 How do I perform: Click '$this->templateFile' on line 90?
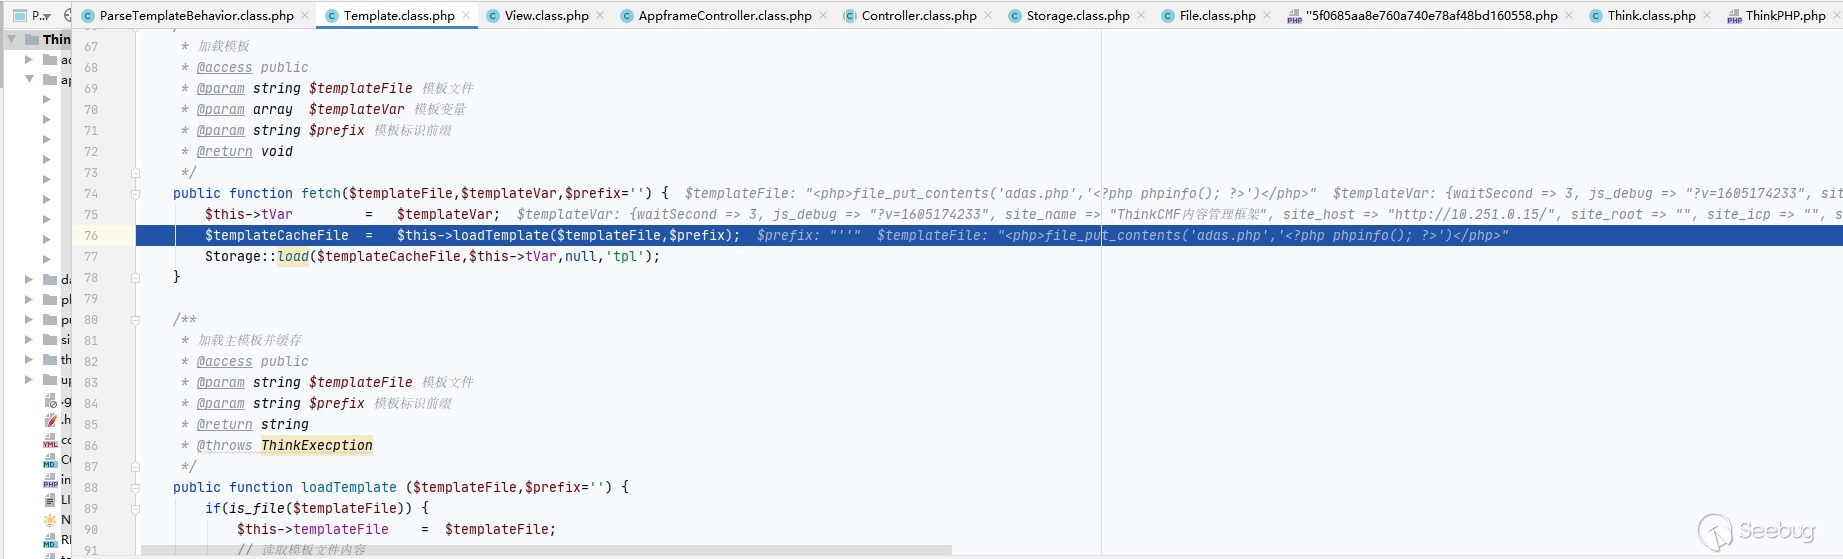313,529
